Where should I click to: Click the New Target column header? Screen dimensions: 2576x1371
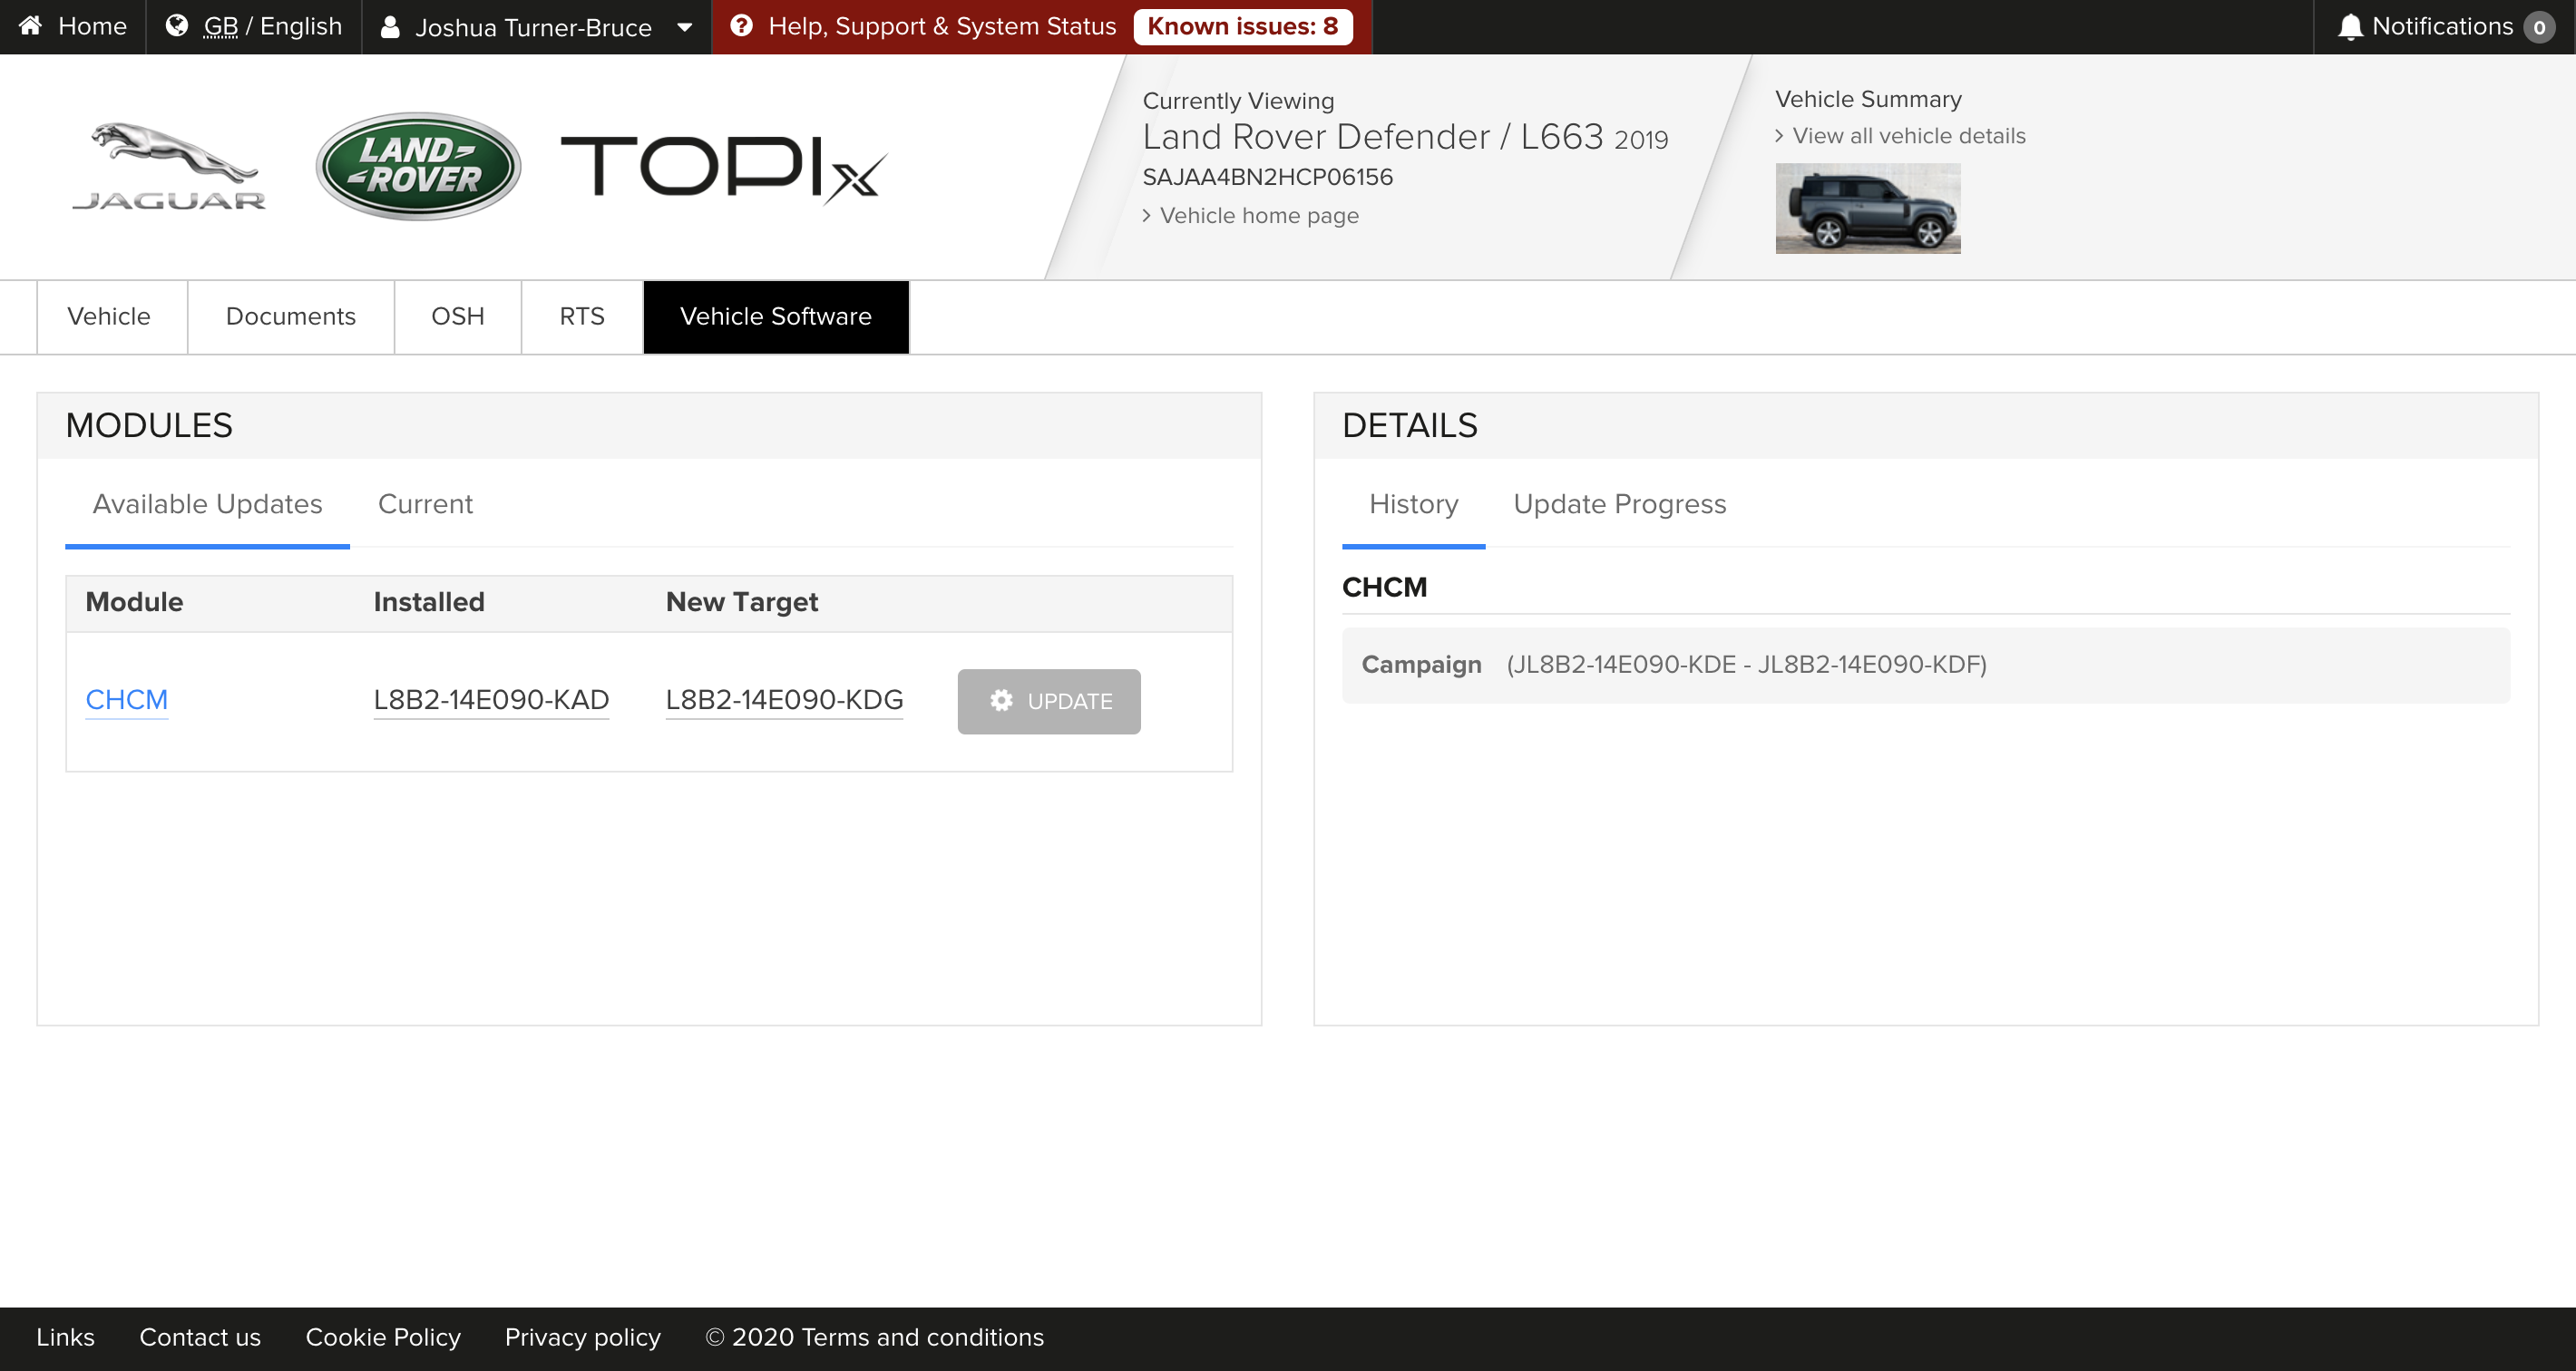[x=742, y=602]
